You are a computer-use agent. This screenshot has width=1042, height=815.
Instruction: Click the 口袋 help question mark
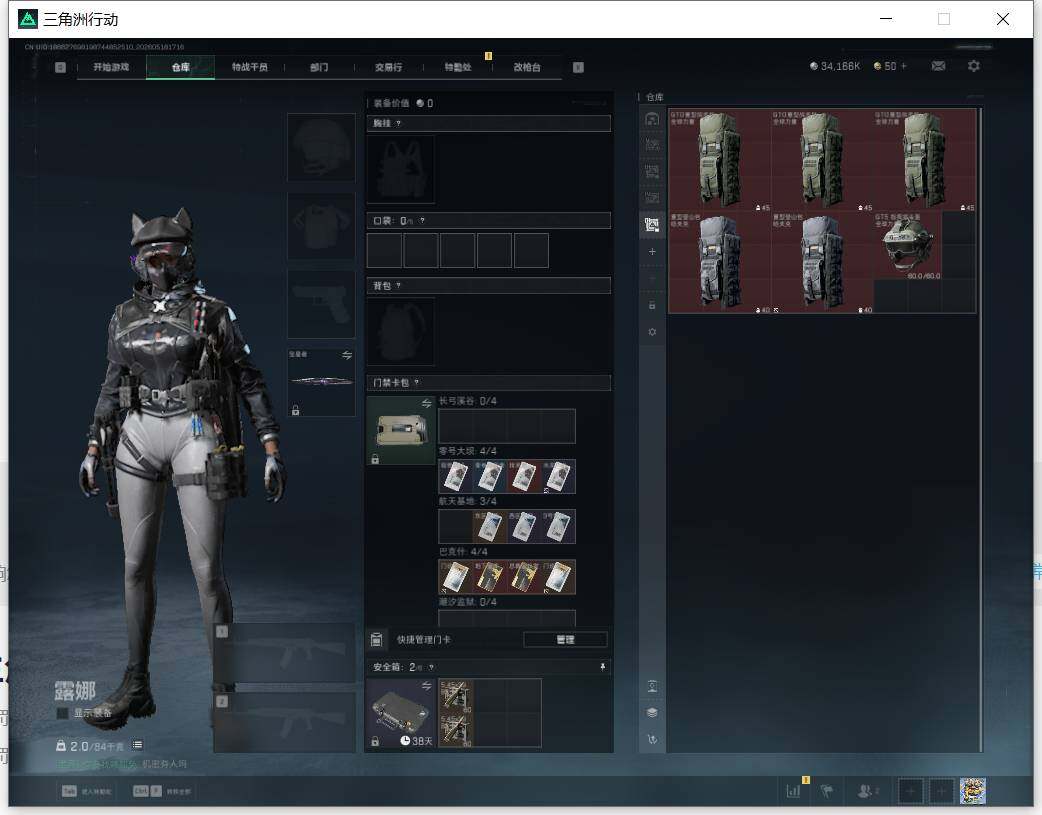422,221
